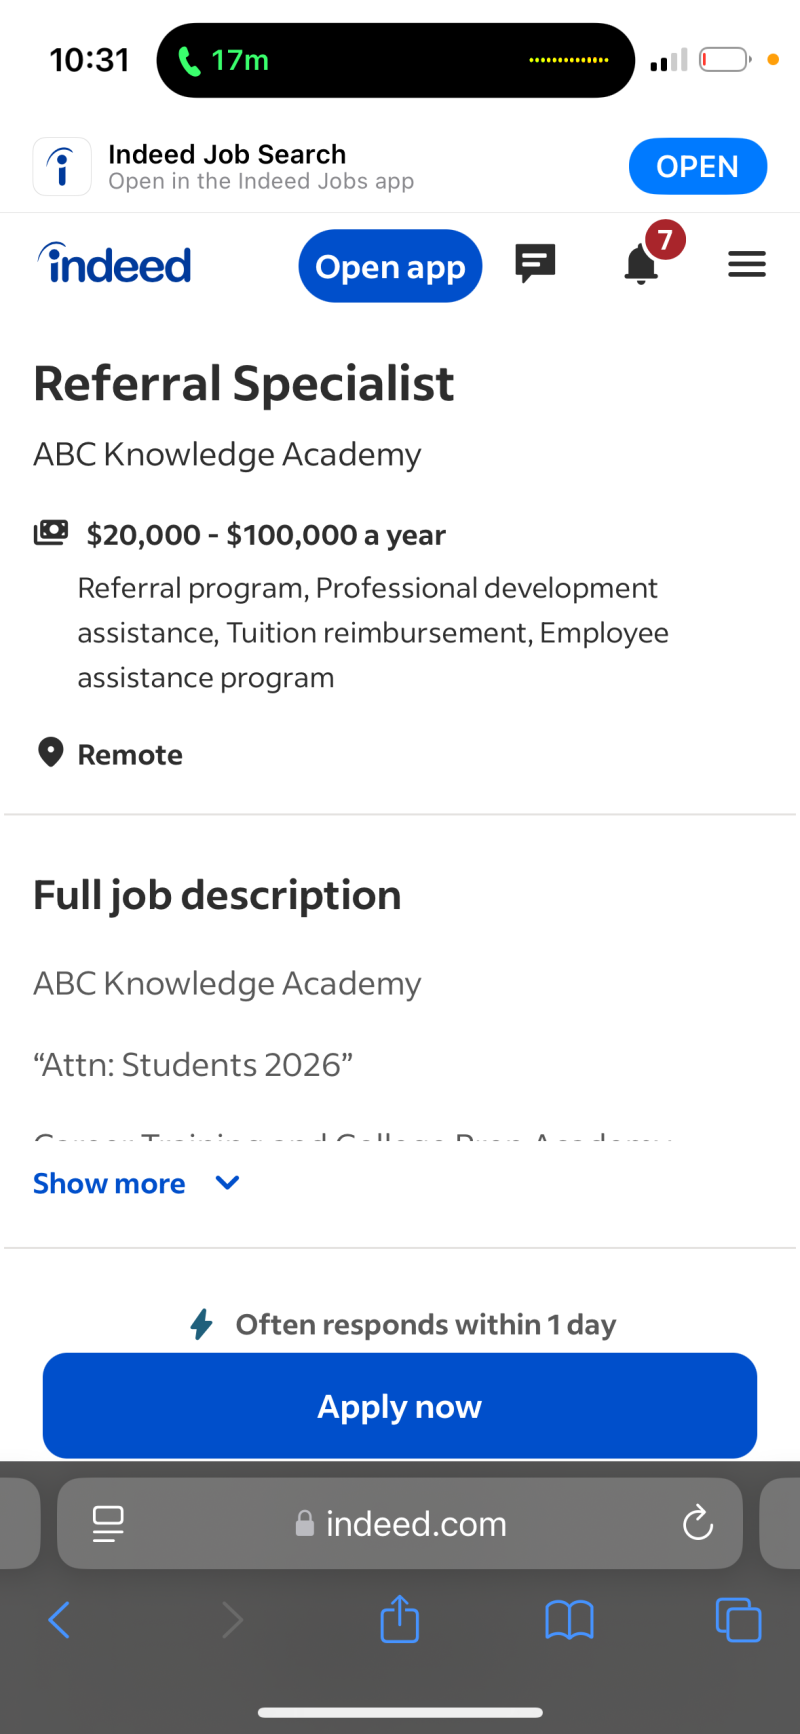Open Safari bookmarks book icon
The image size is (800, 1734).
569,1620
